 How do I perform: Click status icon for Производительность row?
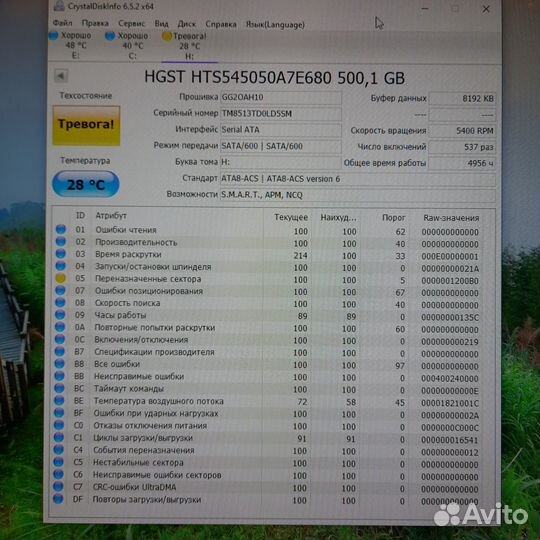coord(61,241)
